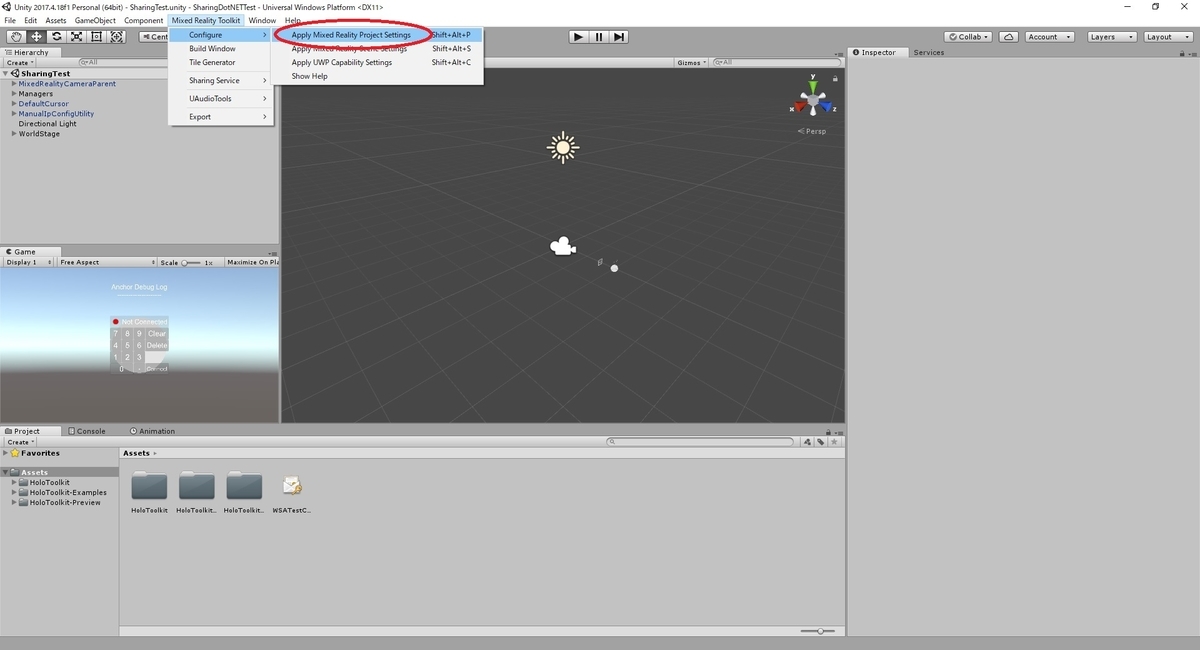Select the Rotate tool in toolbar
This screenshot has width=1200, height=650.
(56, 37)
